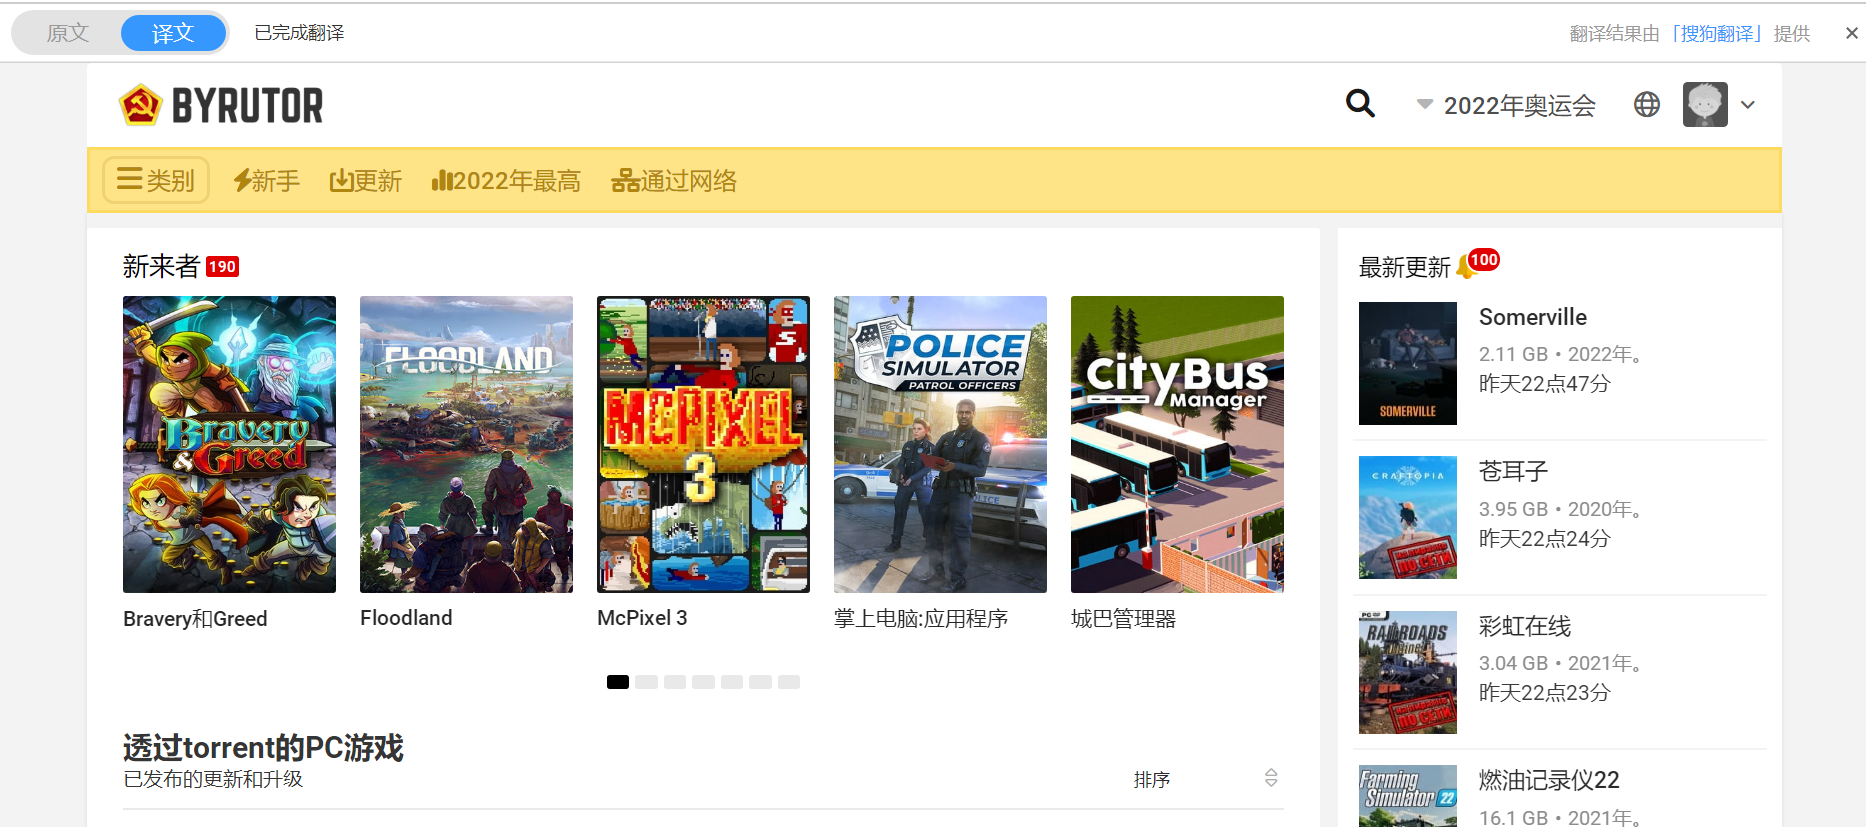
Task: Select the seventh carousel page dot
Action: [789, 682]
